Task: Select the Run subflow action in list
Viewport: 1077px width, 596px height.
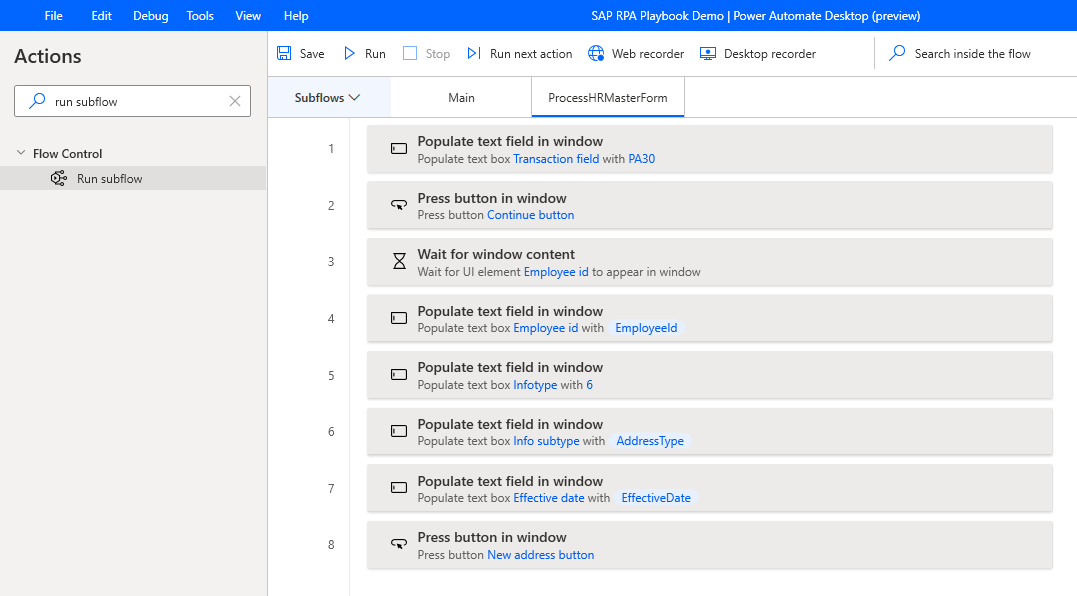Action: coord(133,179)
